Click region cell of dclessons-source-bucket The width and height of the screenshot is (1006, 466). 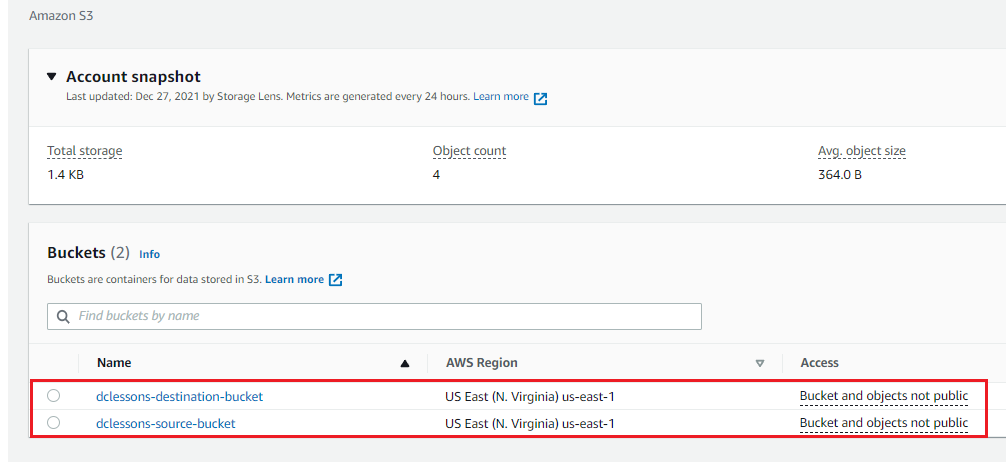[x=530, y=424]
